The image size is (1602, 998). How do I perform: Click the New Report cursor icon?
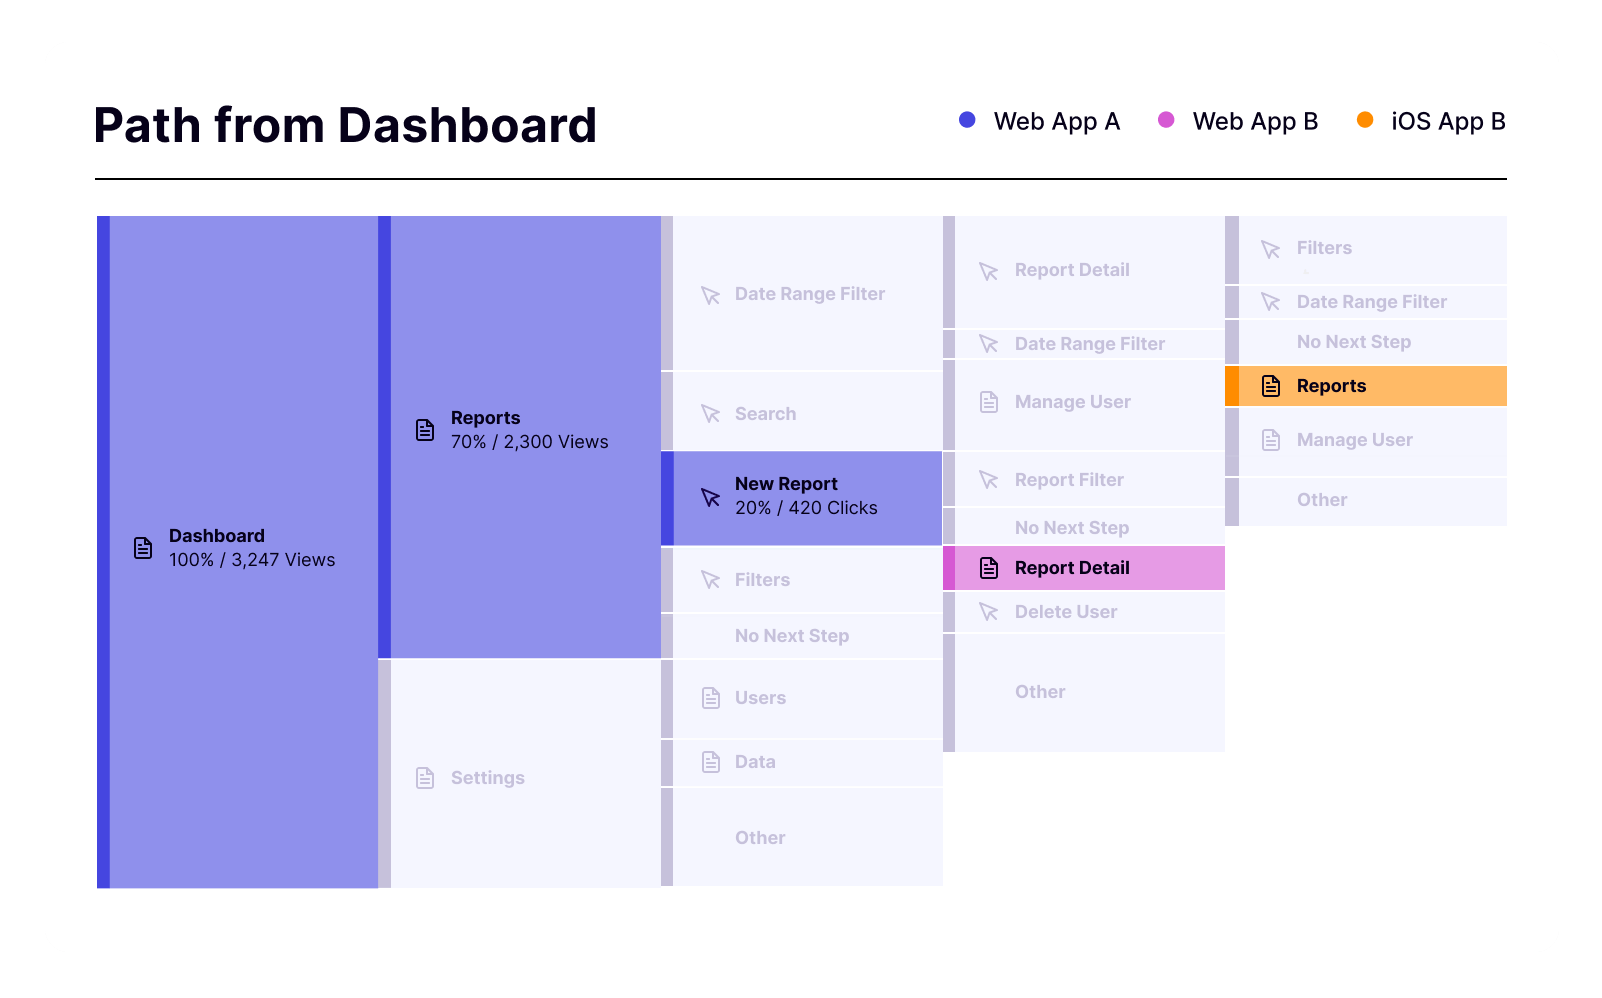711,497
